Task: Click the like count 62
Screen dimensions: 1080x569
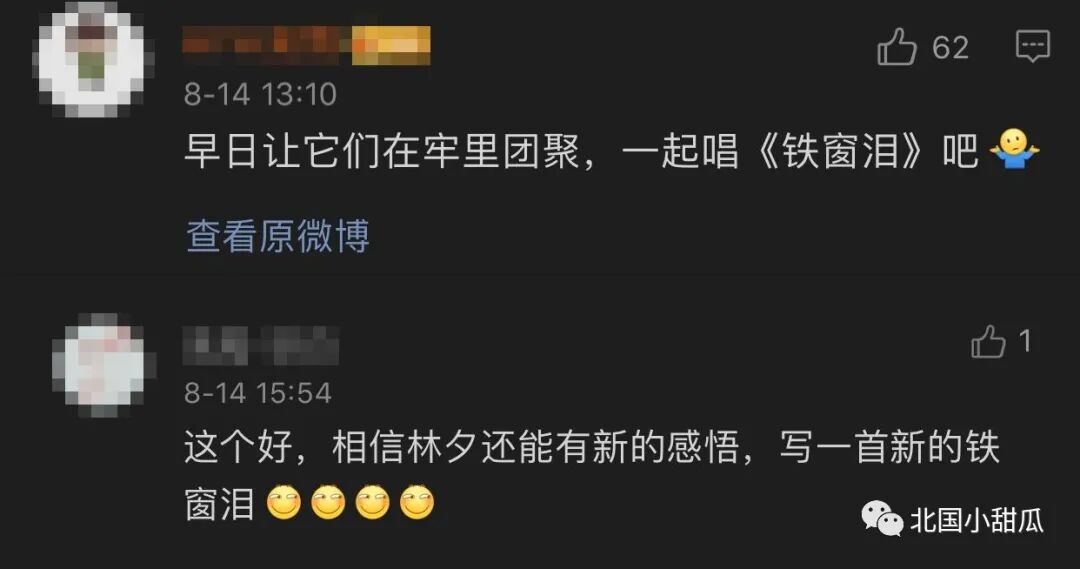Action: click(x=951, y=48)
